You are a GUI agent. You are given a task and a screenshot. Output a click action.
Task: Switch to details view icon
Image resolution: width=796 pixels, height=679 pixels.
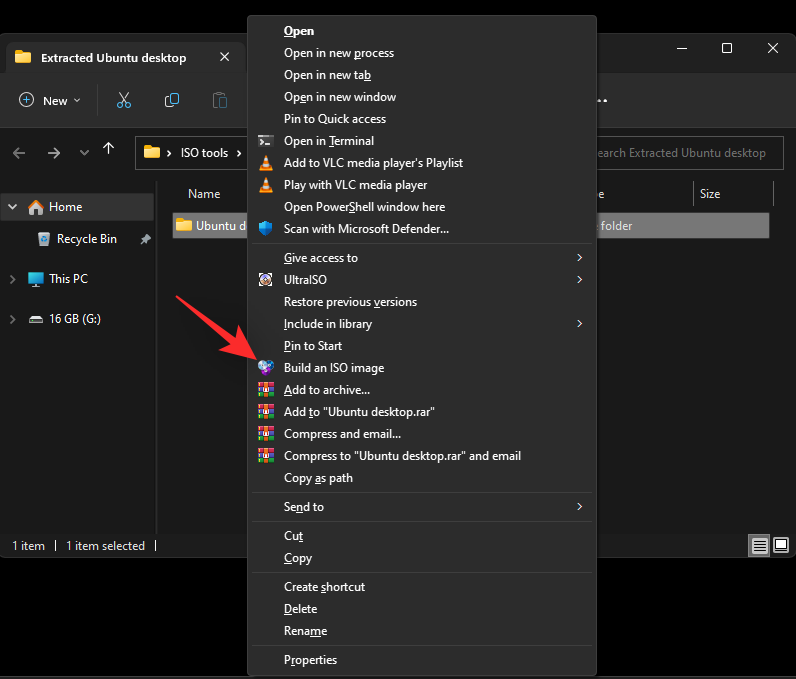coord(759,546)
